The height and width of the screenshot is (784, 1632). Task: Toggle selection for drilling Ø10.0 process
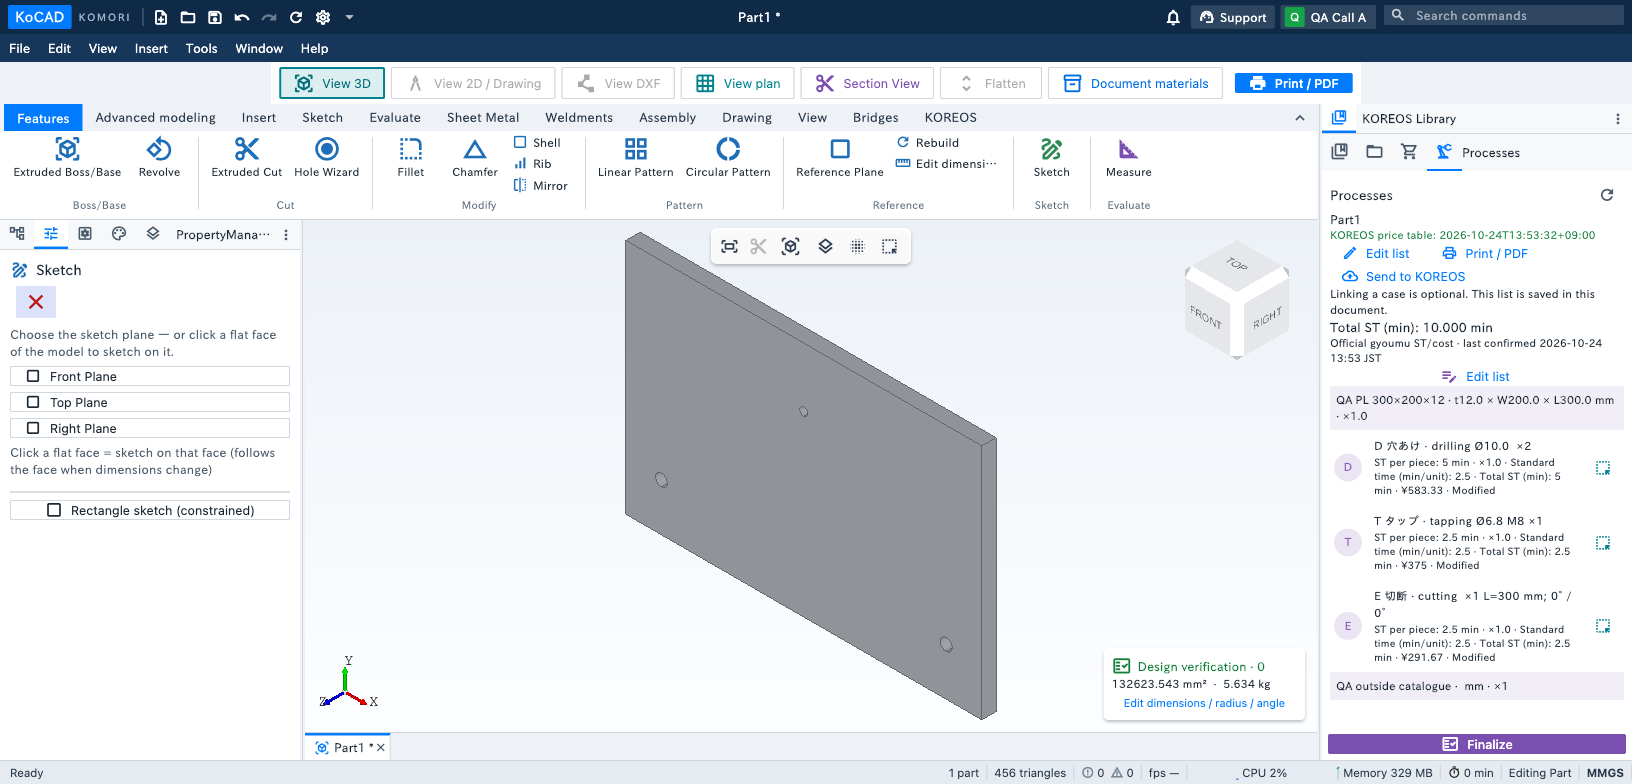coord(1603,468)
